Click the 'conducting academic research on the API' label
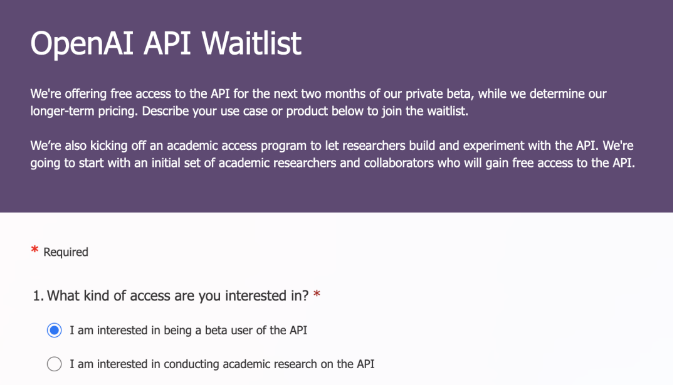Viewport: 673px width, 385px height. point(222,364)
